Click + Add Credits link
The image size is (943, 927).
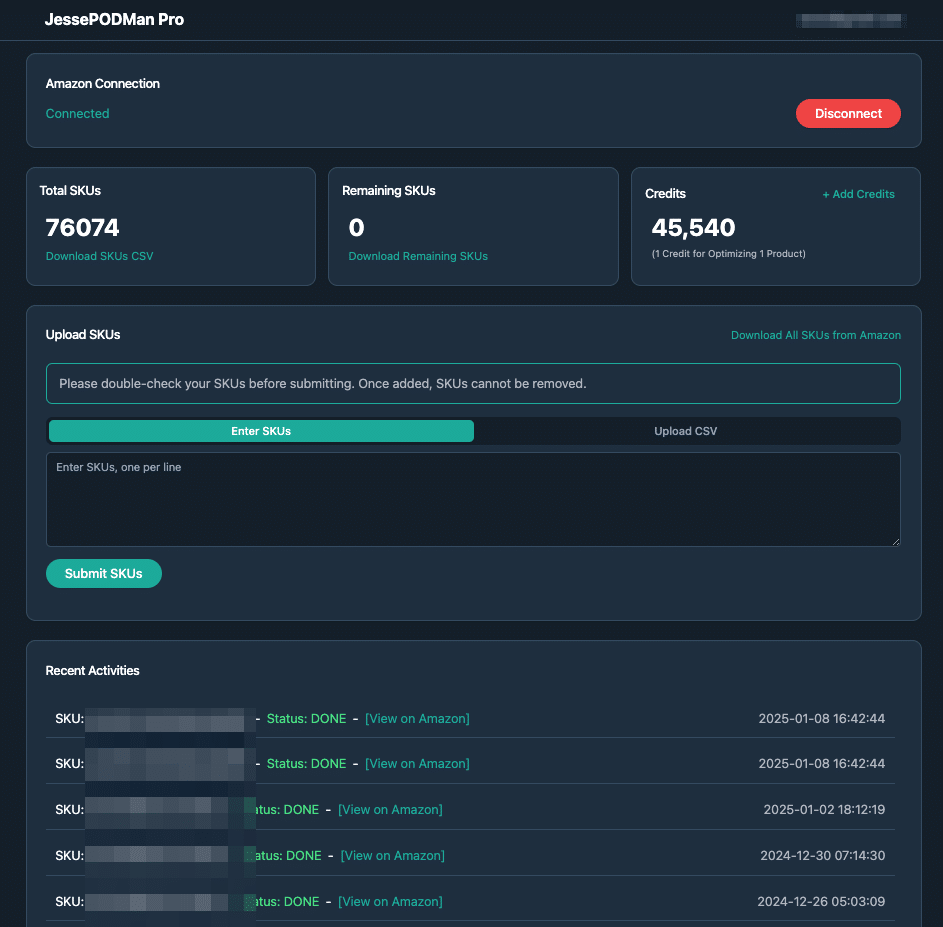pyautogui.click(x=858, y=194)
